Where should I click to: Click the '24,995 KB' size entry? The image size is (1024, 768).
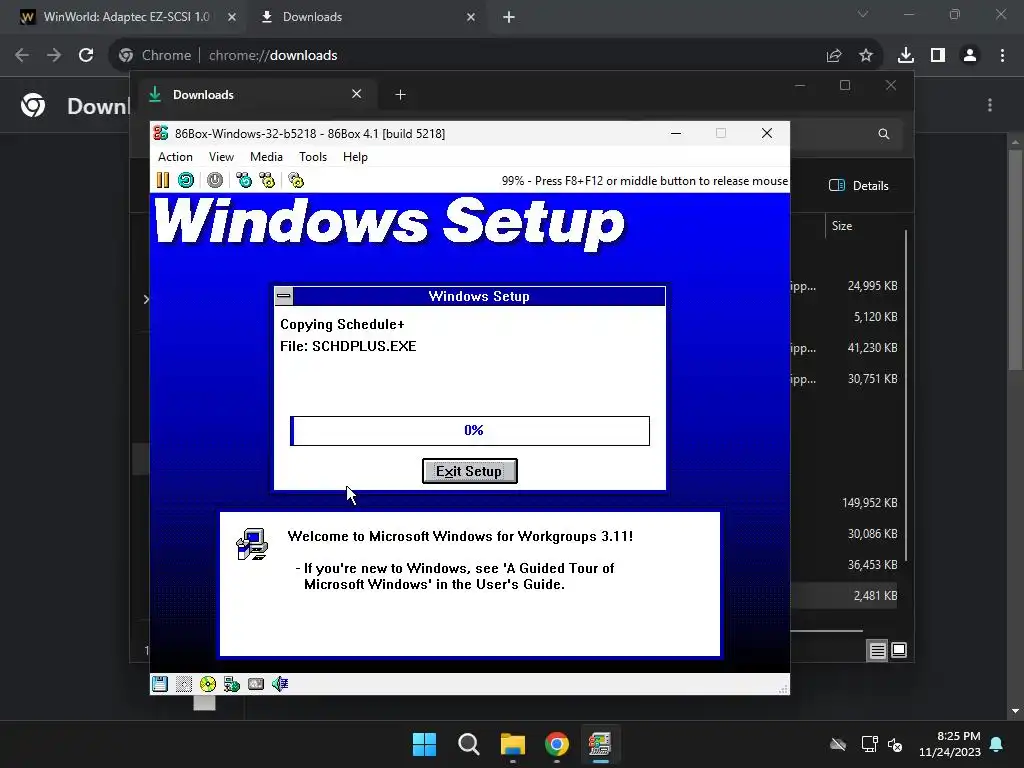coord(872,285)
